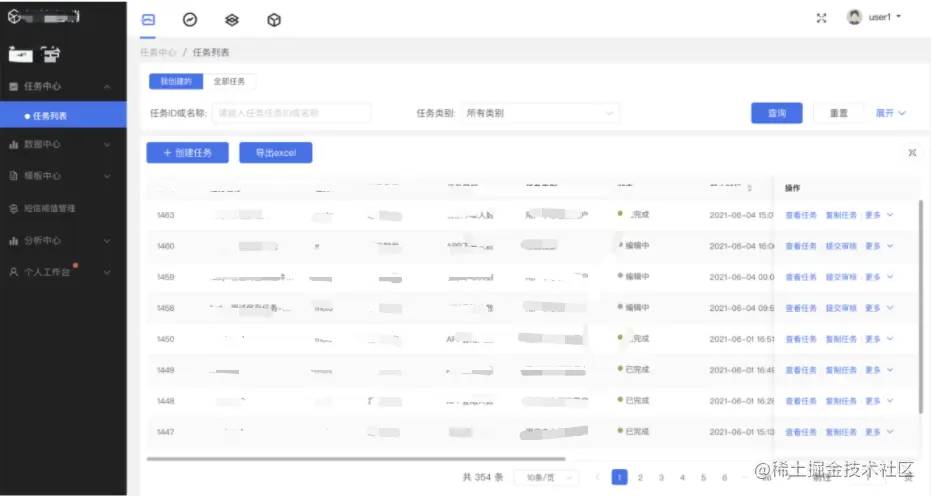931x496 pixels.
Task: Open 更多 dropdown for task 1459
Action: pyautogui.click(x=879, y=277)
